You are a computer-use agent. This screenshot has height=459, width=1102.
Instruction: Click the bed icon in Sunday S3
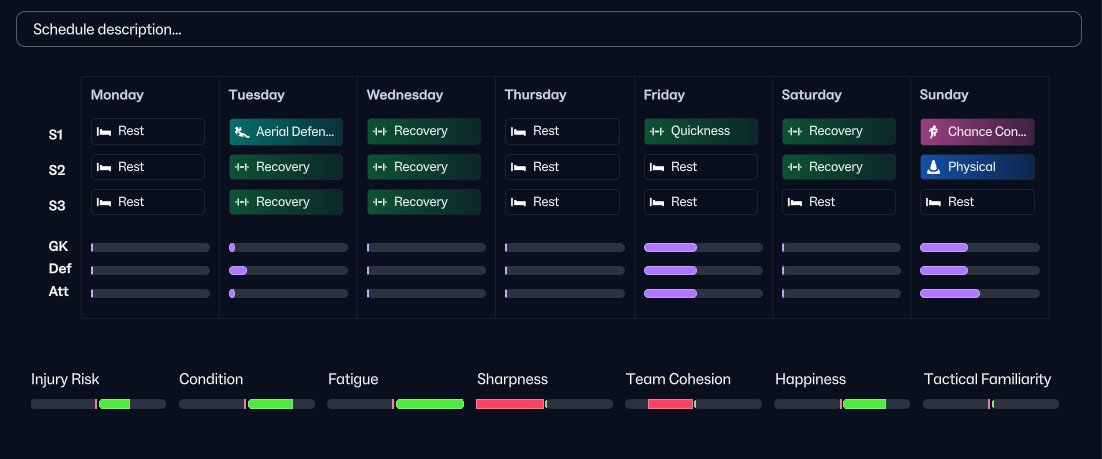click(x=933, y=202)
